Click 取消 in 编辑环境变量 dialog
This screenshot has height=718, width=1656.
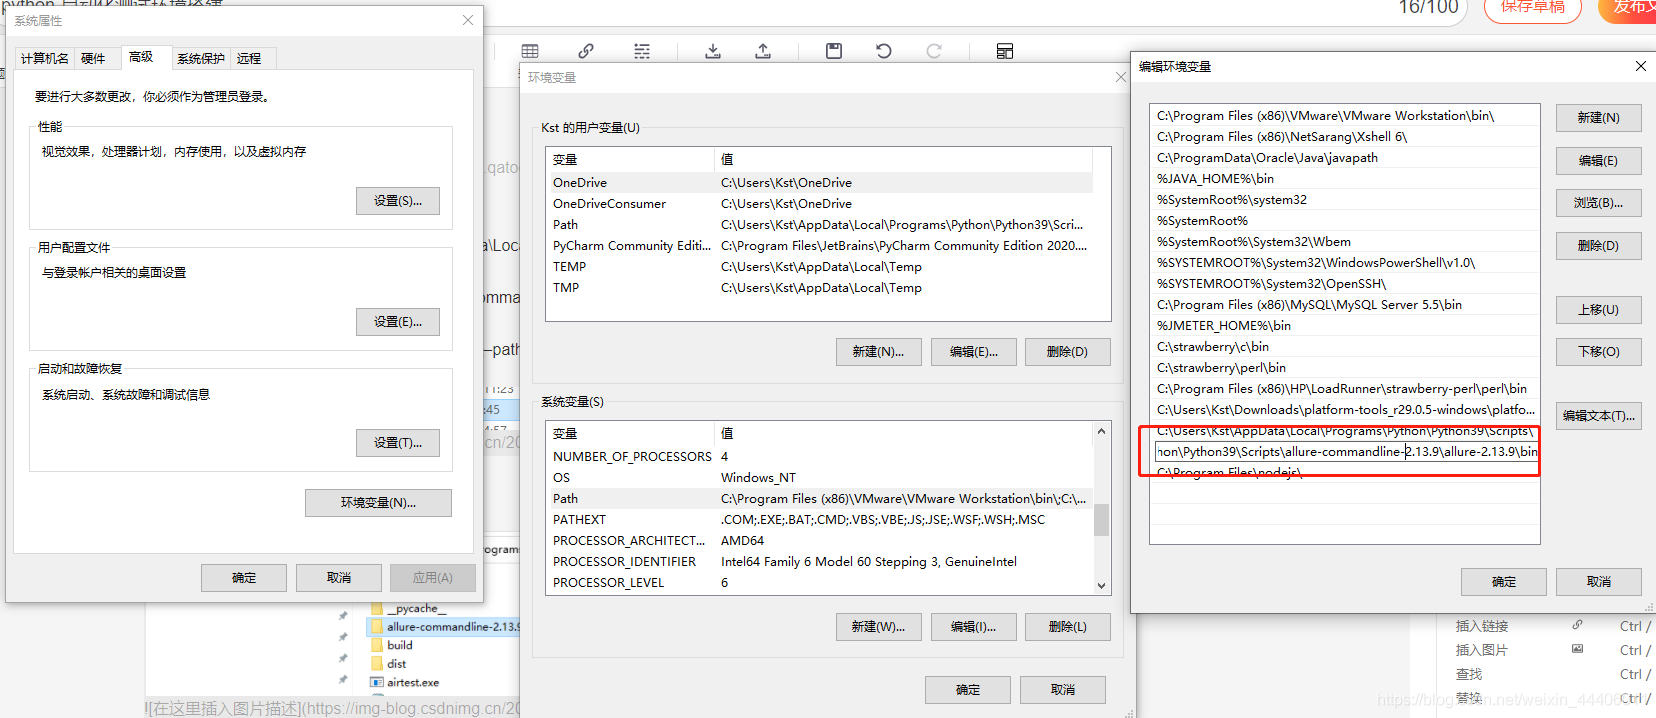[x=1599, y=582]
